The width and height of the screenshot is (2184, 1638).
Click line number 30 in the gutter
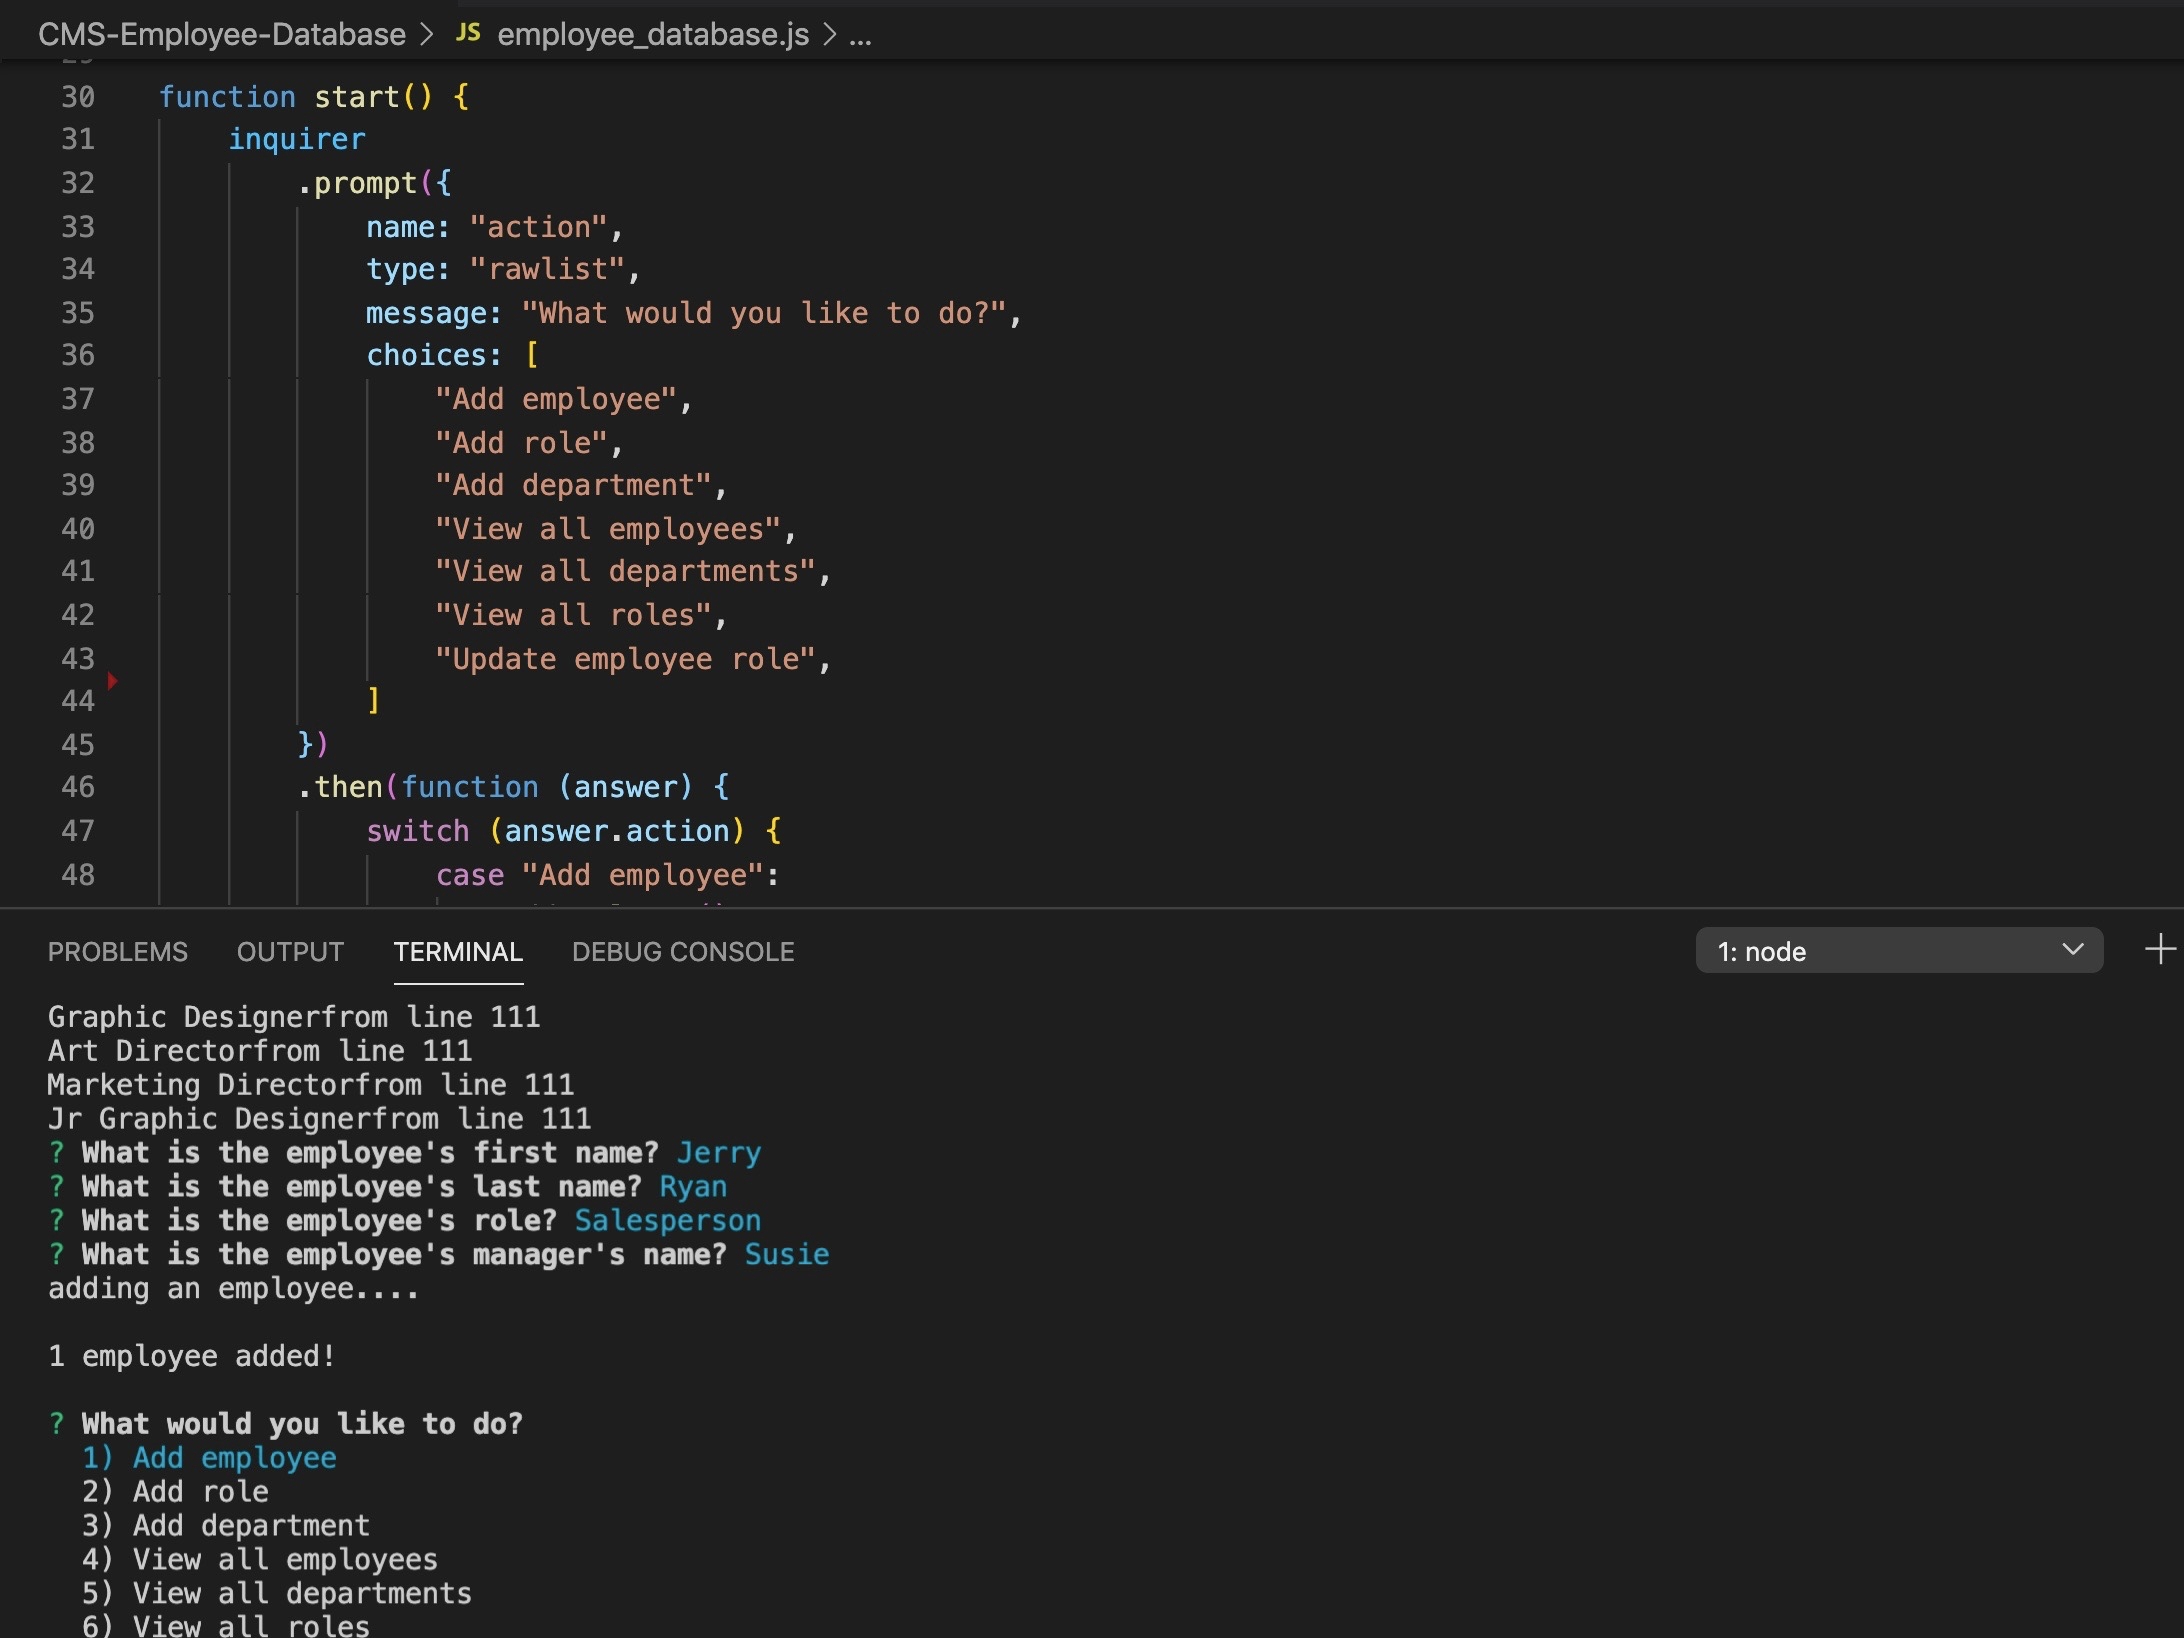pos(78,97)
